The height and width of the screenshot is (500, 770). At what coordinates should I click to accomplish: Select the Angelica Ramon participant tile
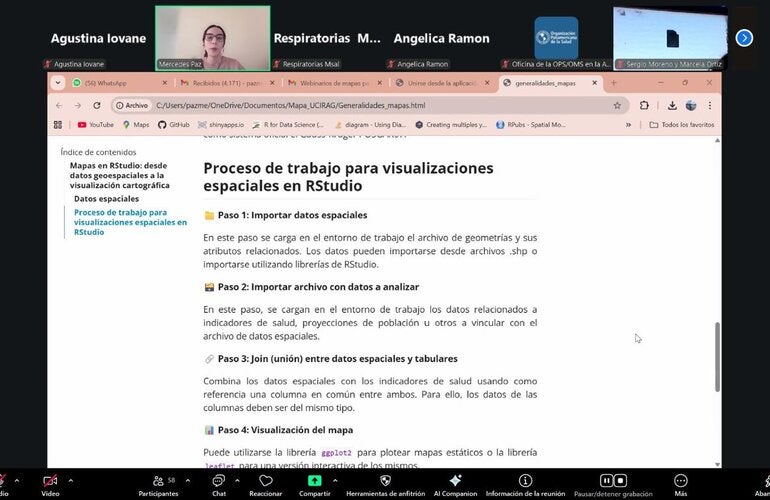(x=441, y=38)
